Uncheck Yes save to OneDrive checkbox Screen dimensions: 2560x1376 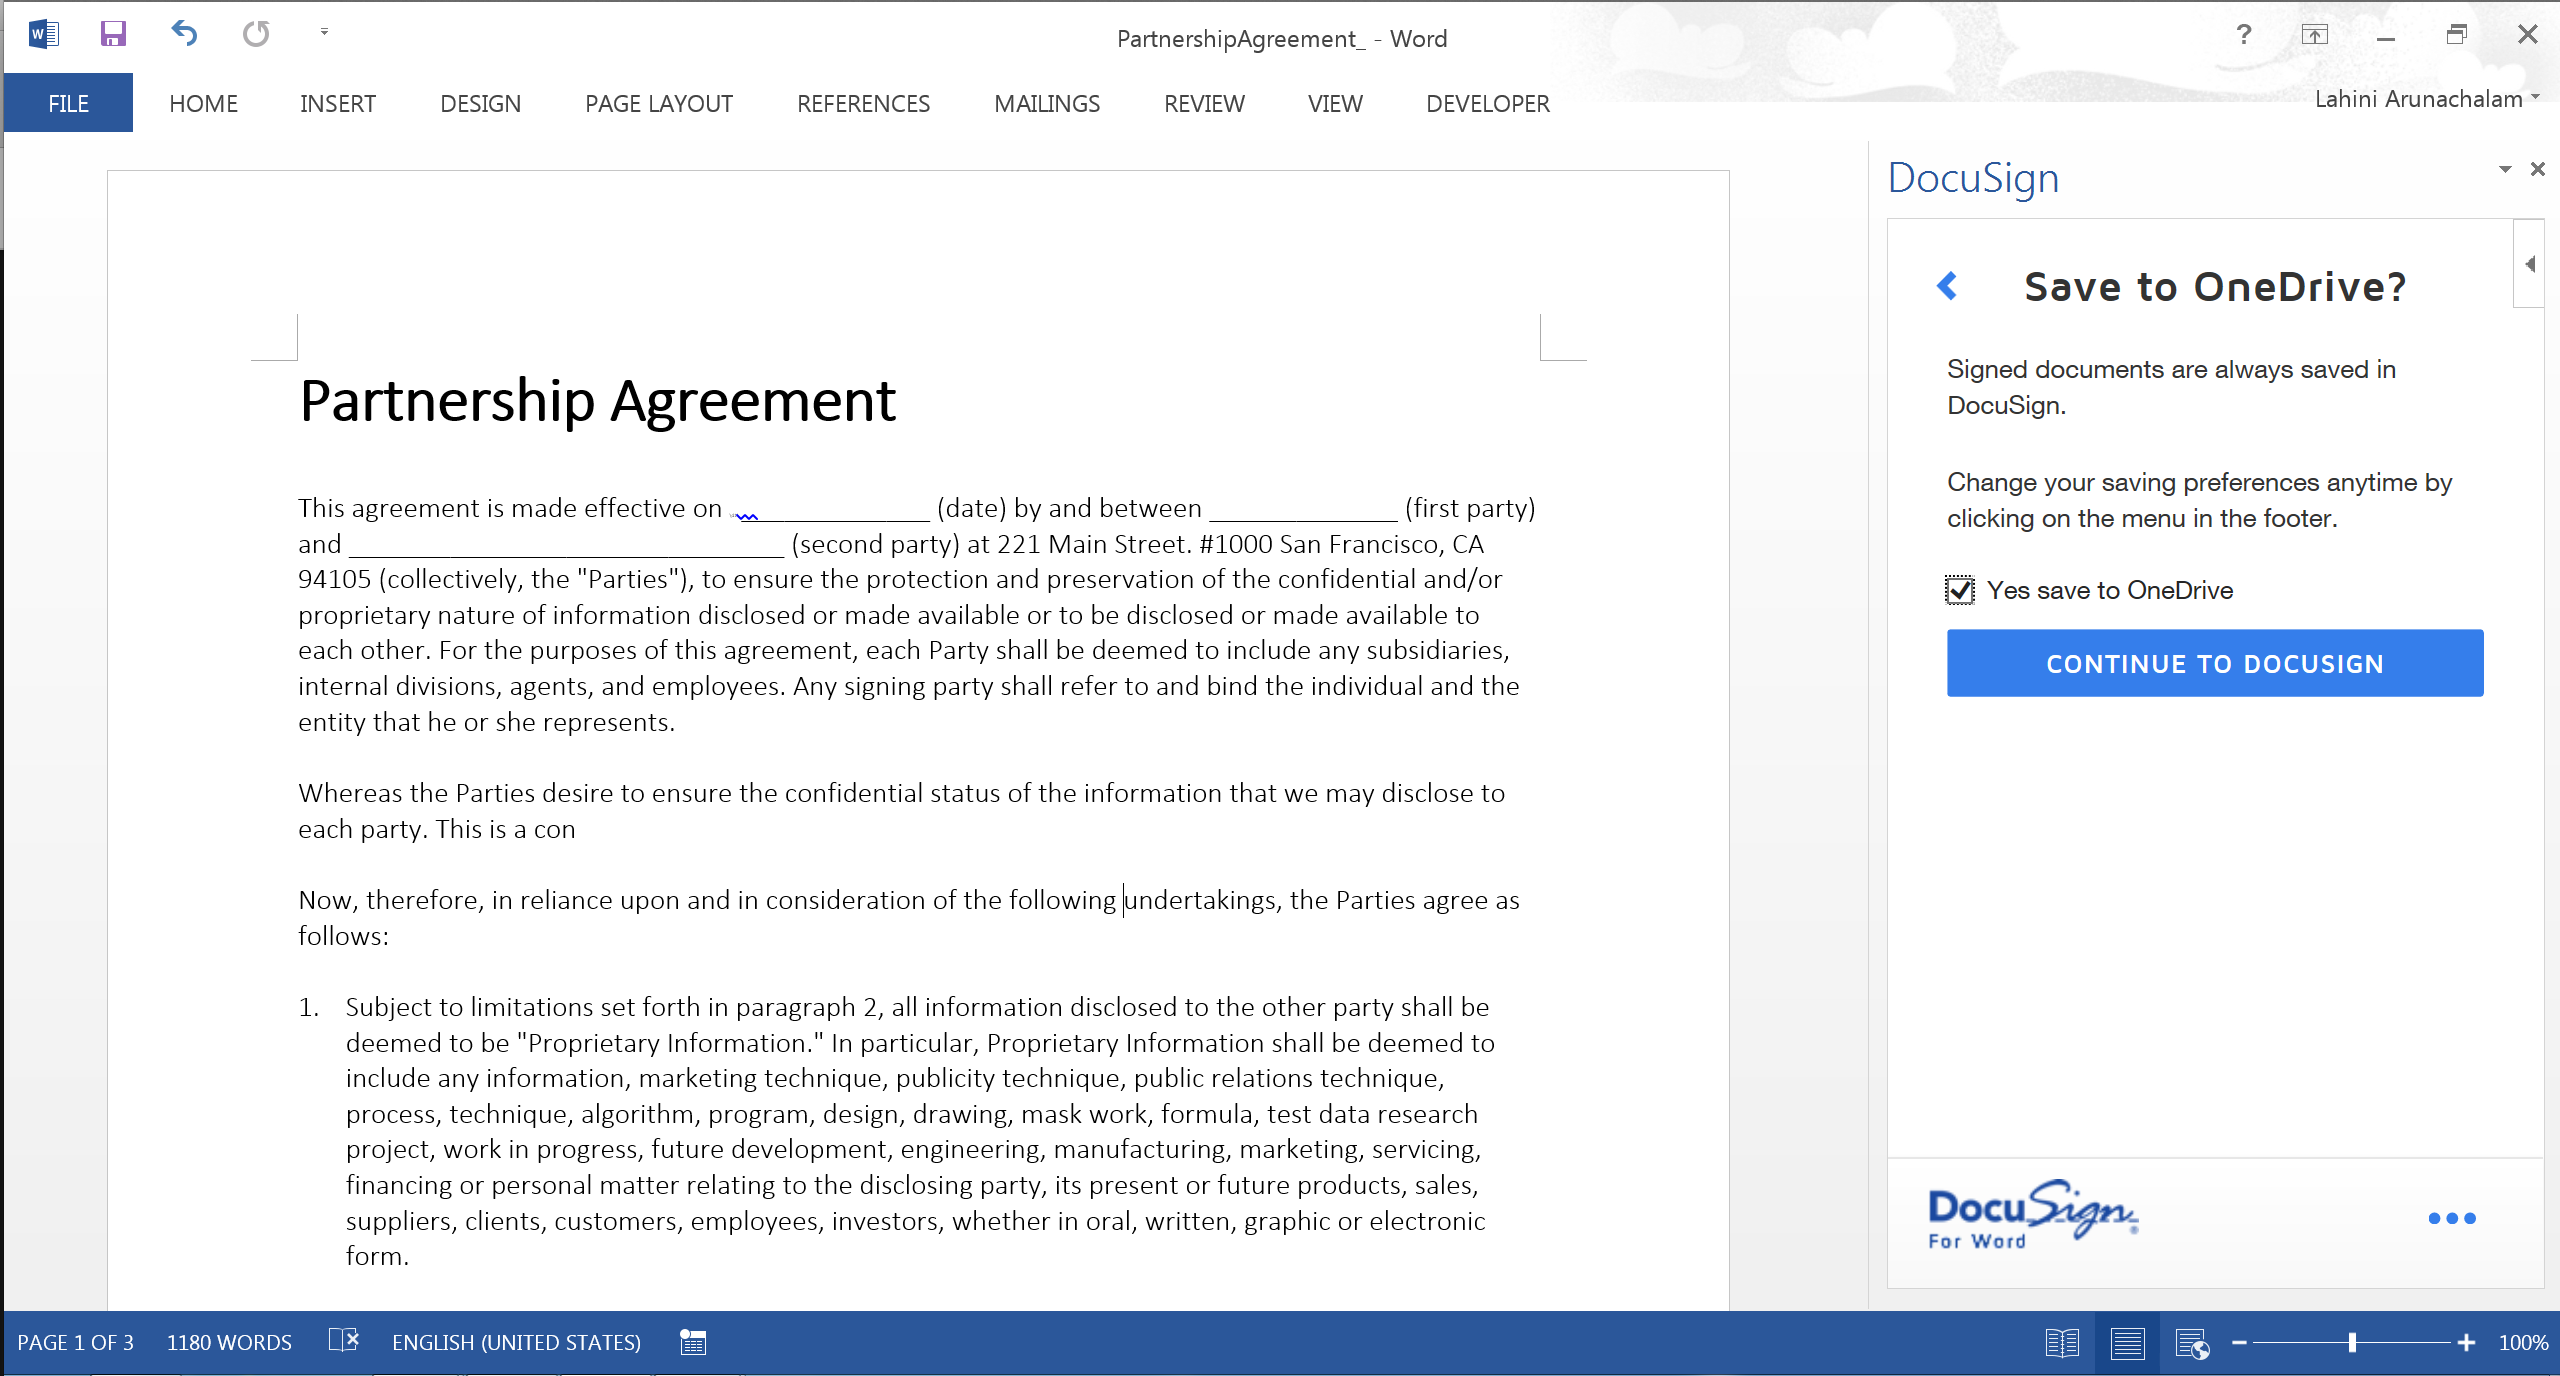(x=1960, y=590)
